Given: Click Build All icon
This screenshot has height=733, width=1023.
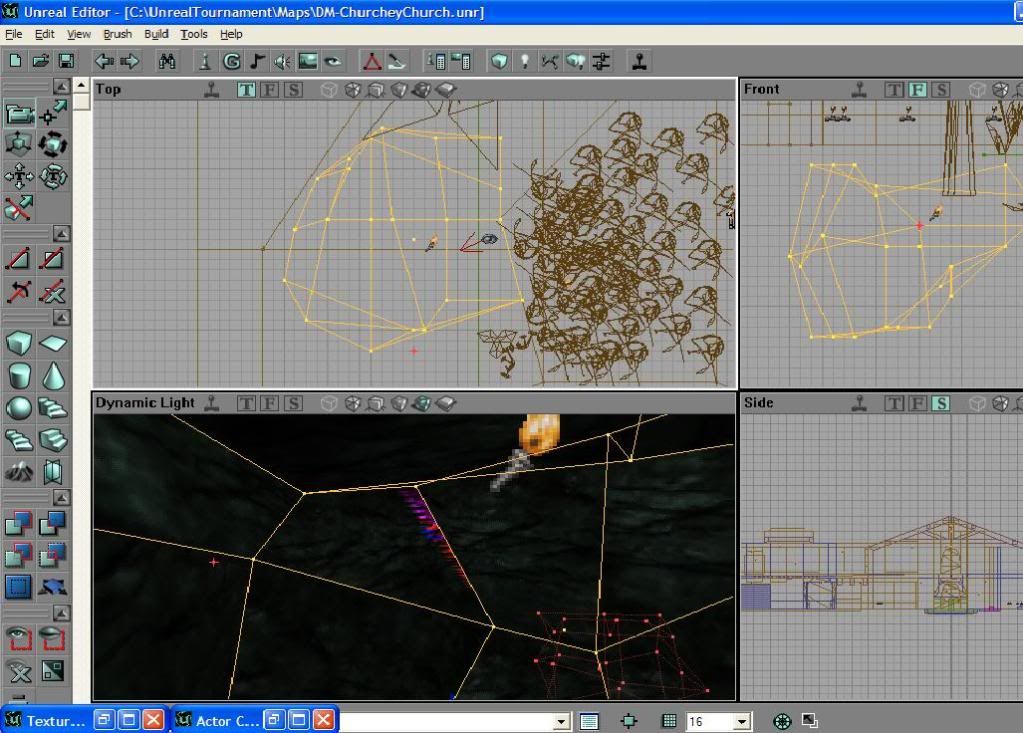Looking at the screenshot, I should click(x=575, y=61).
